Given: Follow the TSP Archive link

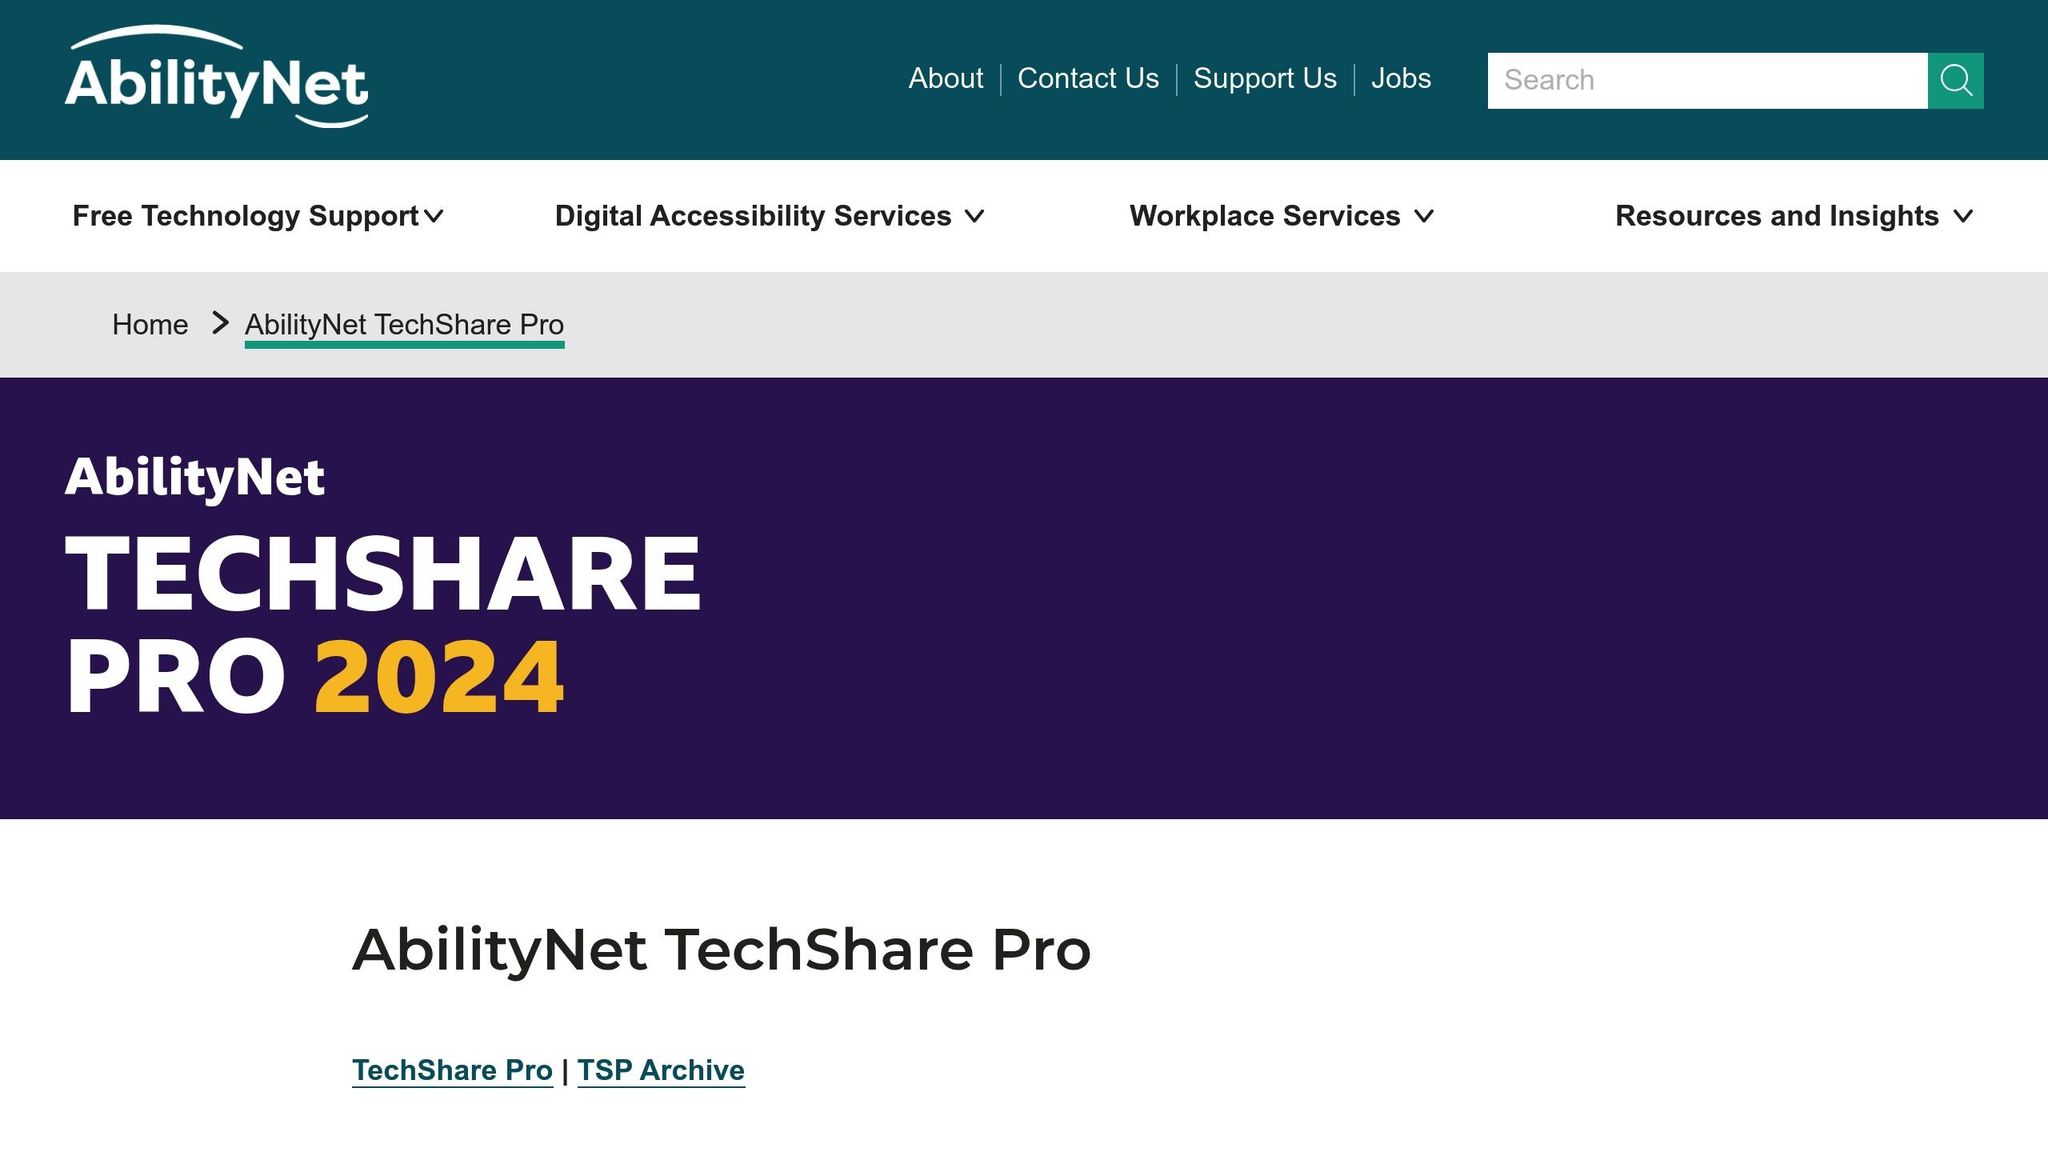Looking at the screenshot, I should point(661,1070).
